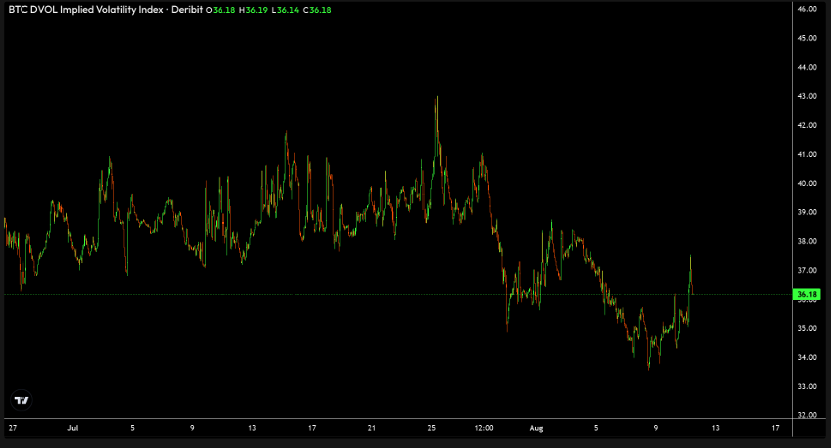Image resolution: width=831 pixels, height=448 pixels.
Task: Click the TradingView logo icon
Action: (x=20, y=399)
